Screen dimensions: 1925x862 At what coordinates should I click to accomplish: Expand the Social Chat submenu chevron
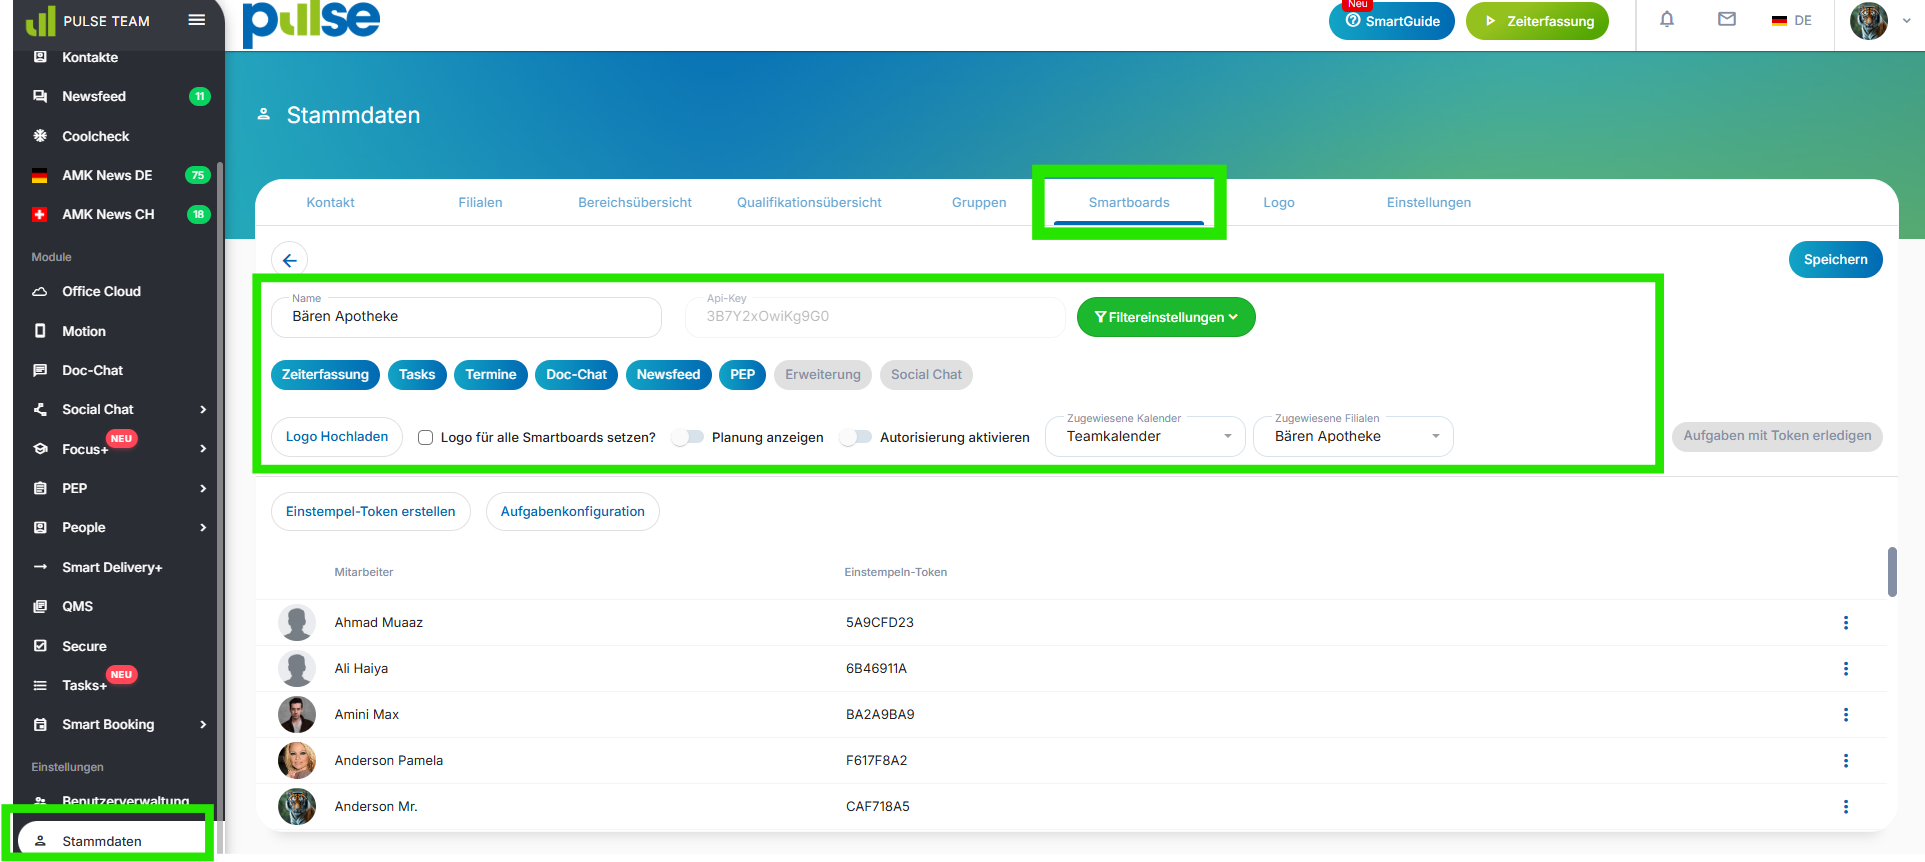tap(203, 409)
